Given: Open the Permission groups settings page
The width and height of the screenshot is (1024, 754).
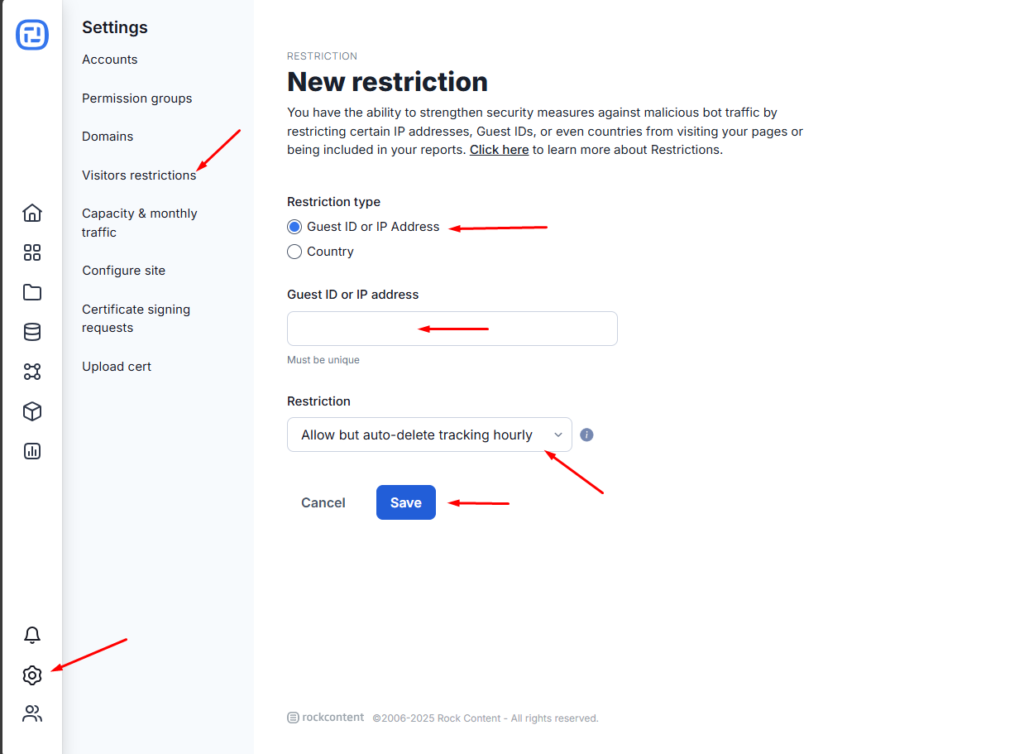Looking at the screenshot, I should point(137,99).
